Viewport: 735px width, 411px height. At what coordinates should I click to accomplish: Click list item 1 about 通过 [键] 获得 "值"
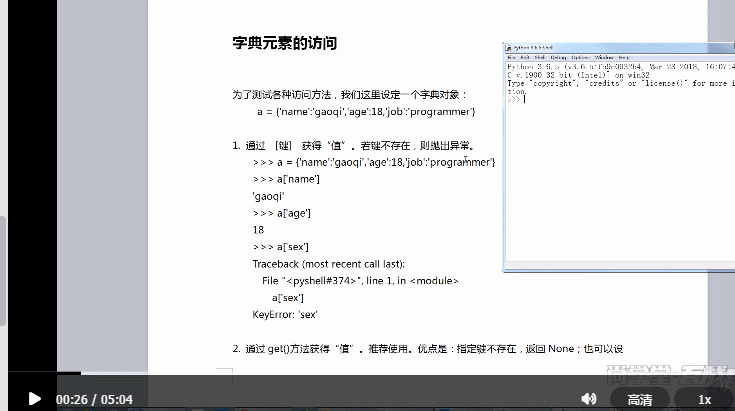pos(354,146)
